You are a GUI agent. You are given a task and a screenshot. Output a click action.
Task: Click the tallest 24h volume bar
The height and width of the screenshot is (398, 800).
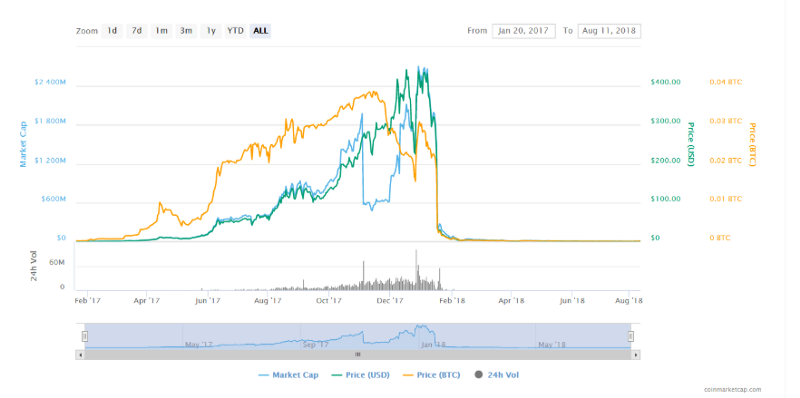[416, 270]
